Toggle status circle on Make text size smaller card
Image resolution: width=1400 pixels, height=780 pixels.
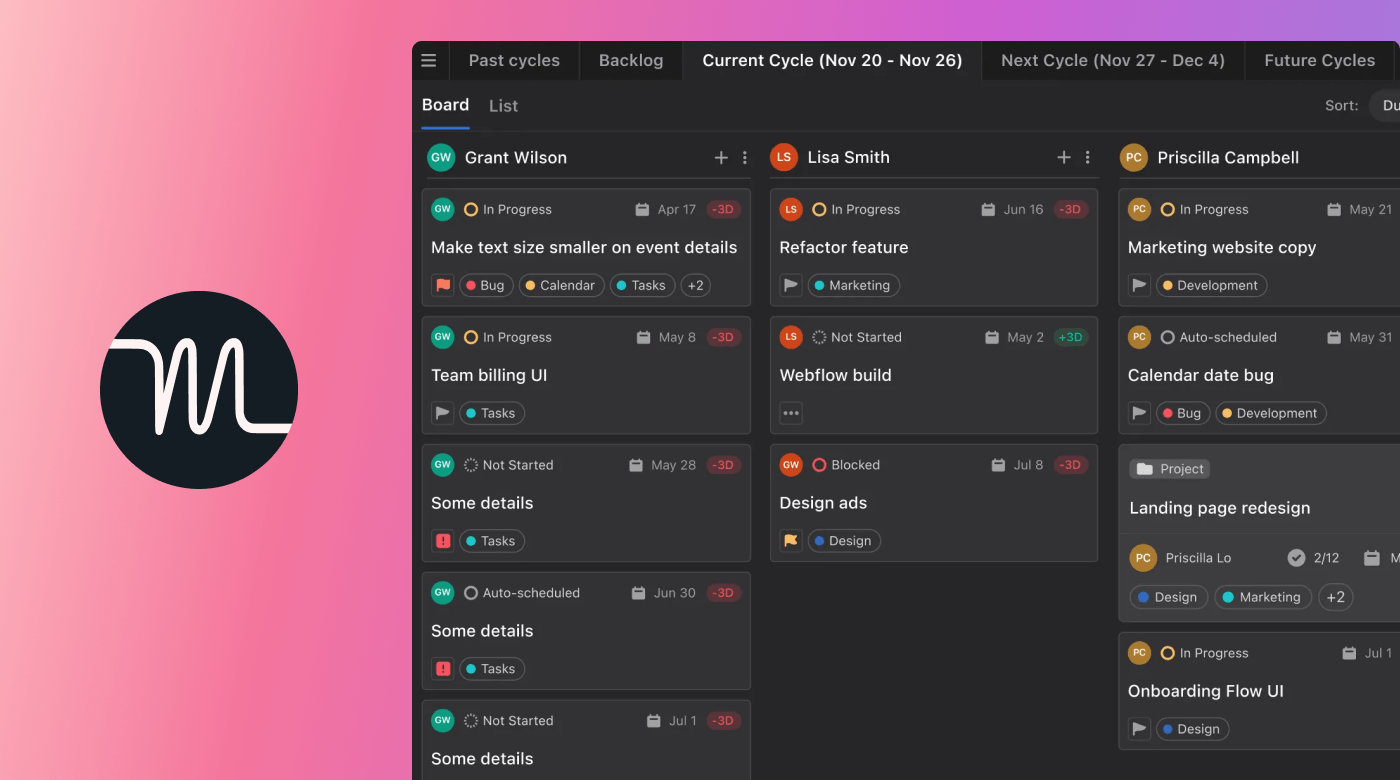tap(471, 209)
